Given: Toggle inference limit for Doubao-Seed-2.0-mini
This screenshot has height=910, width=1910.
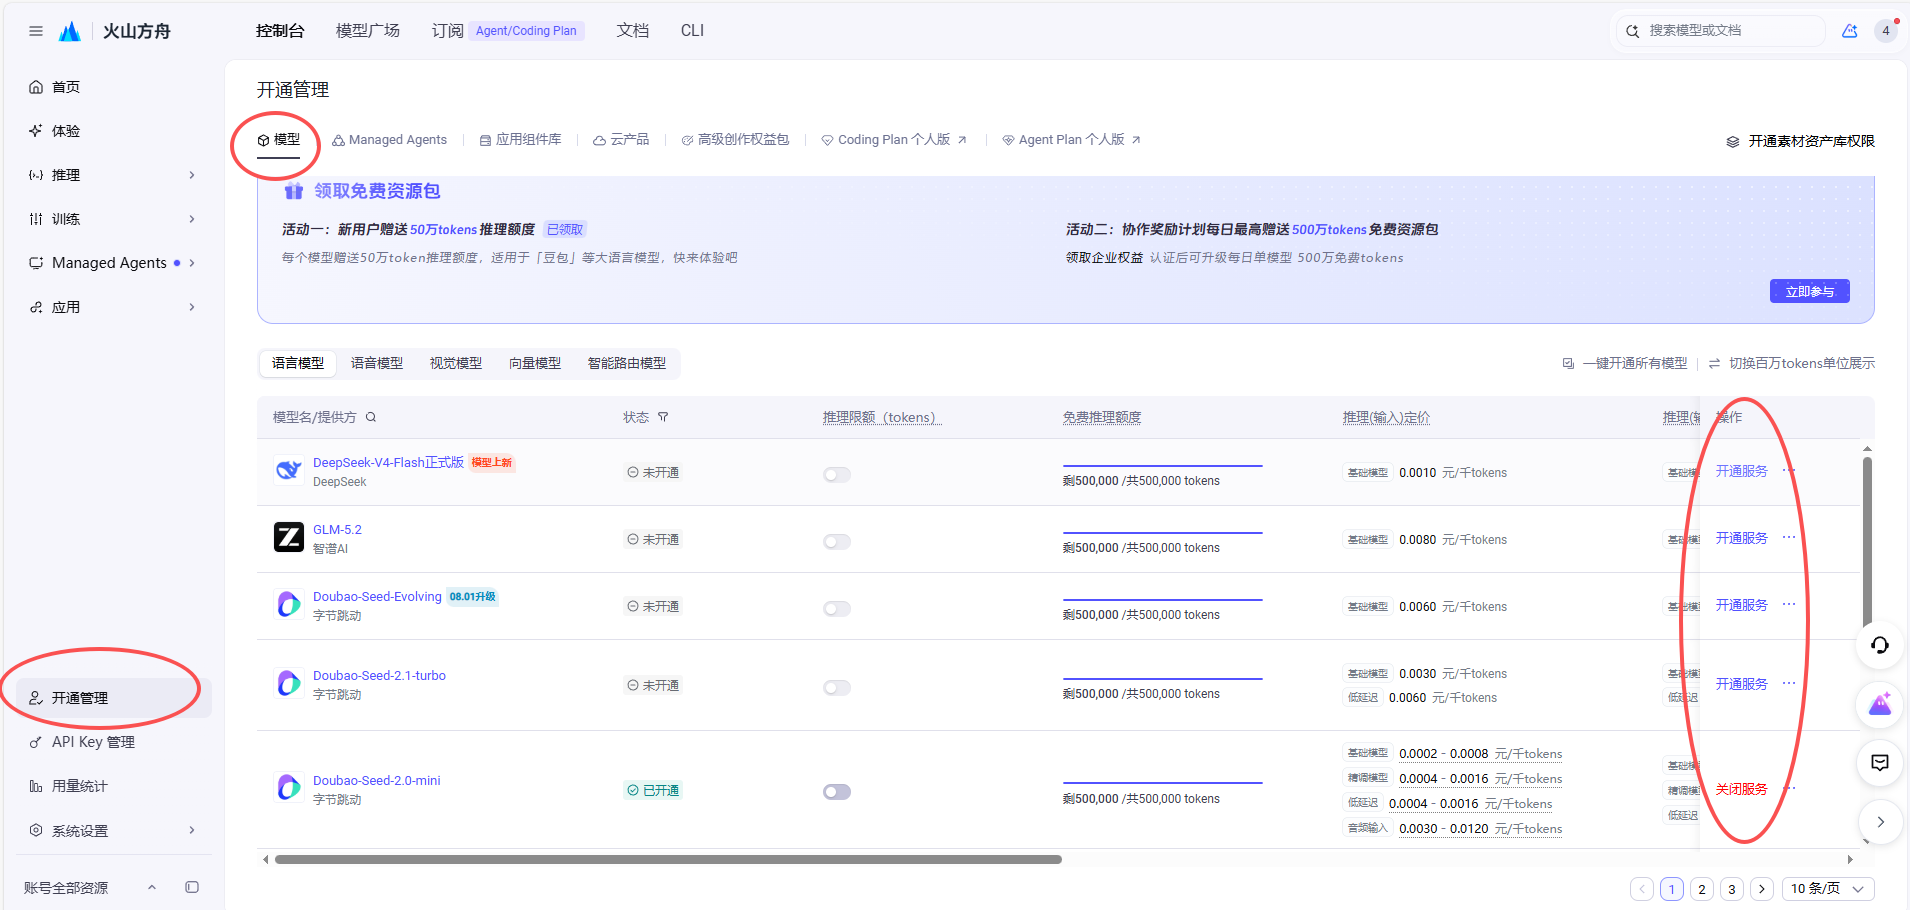Looking at the screenshot, I should 837,792.
